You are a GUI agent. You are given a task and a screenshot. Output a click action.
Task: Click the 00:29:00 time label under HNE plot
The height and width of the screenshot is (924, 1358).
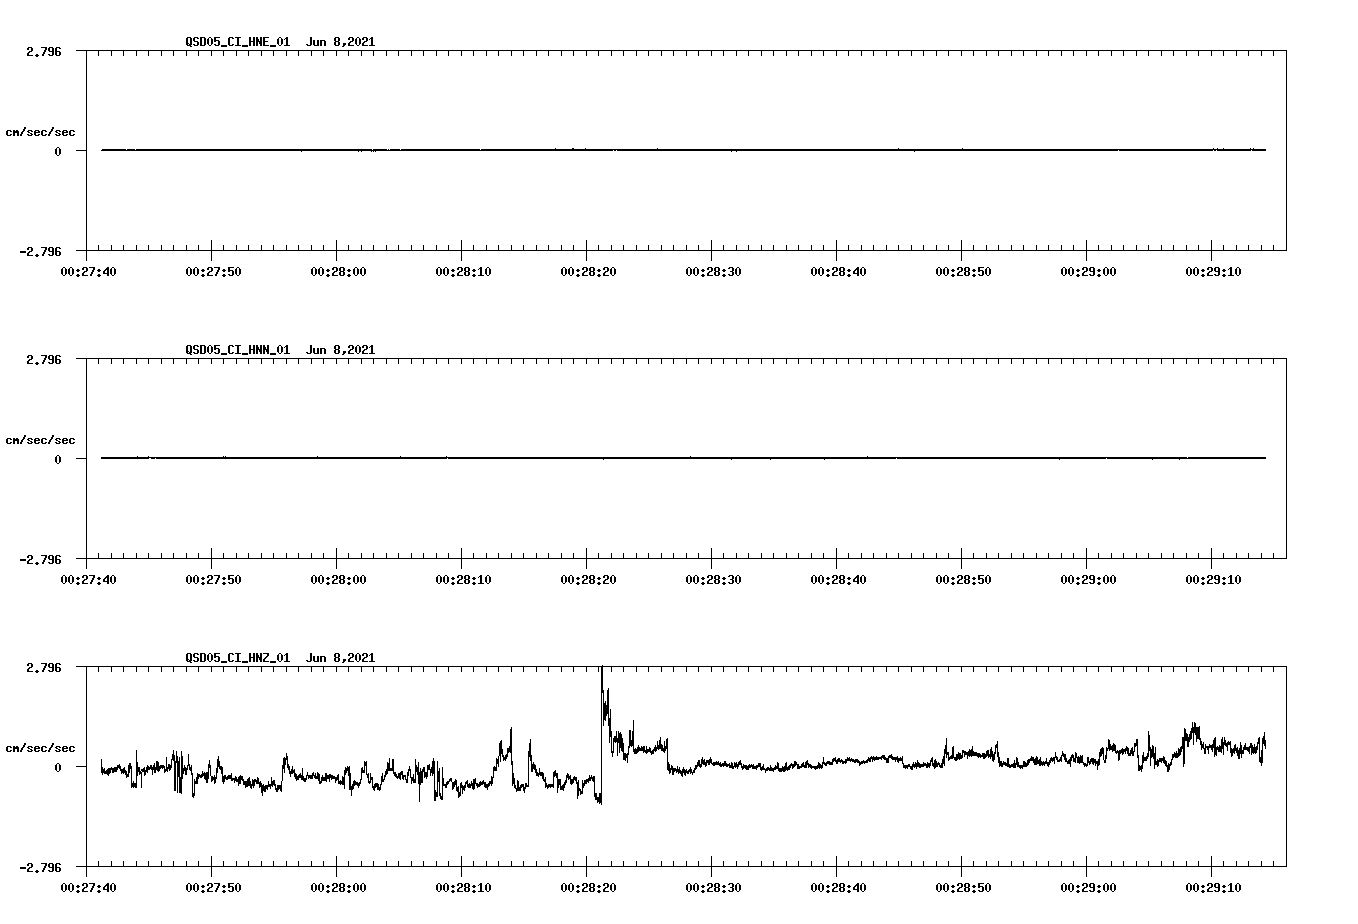[1088, 271]
